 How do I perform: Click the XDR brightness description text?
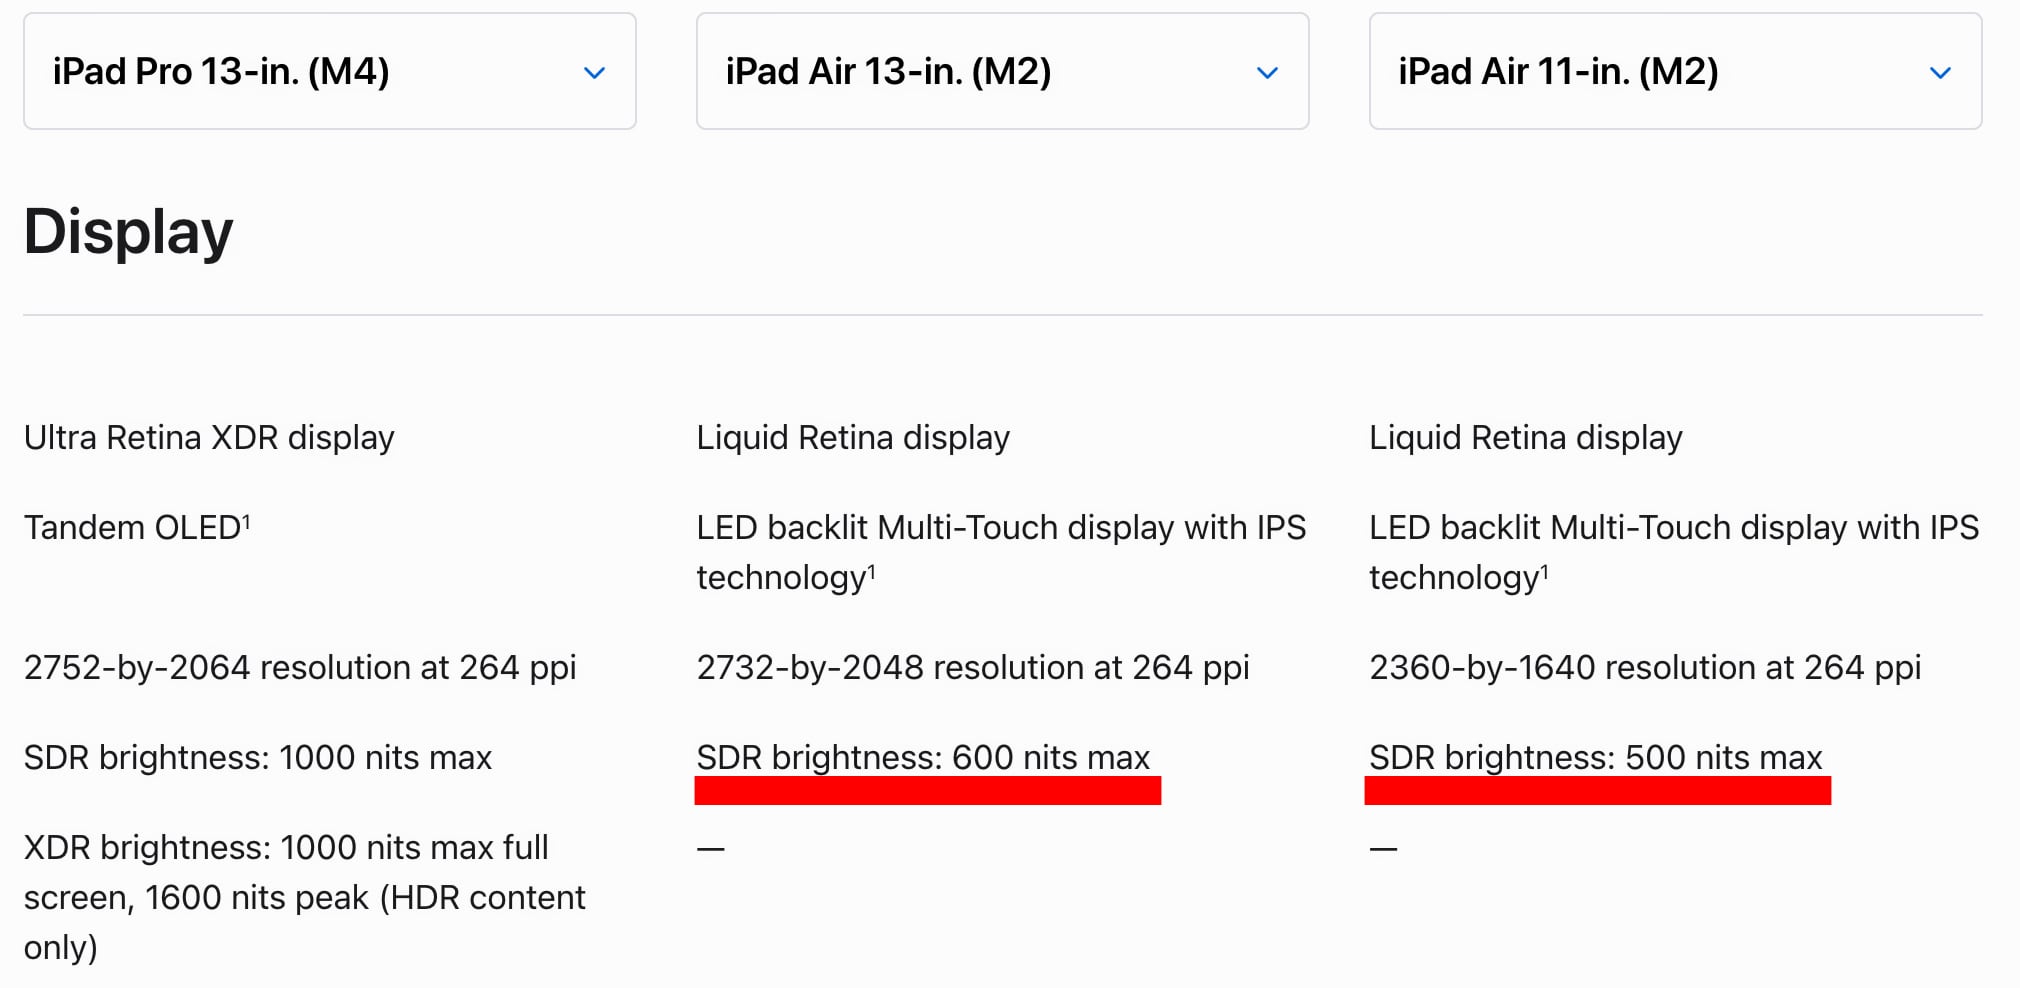pyautogui.click(x=304, y=897)
